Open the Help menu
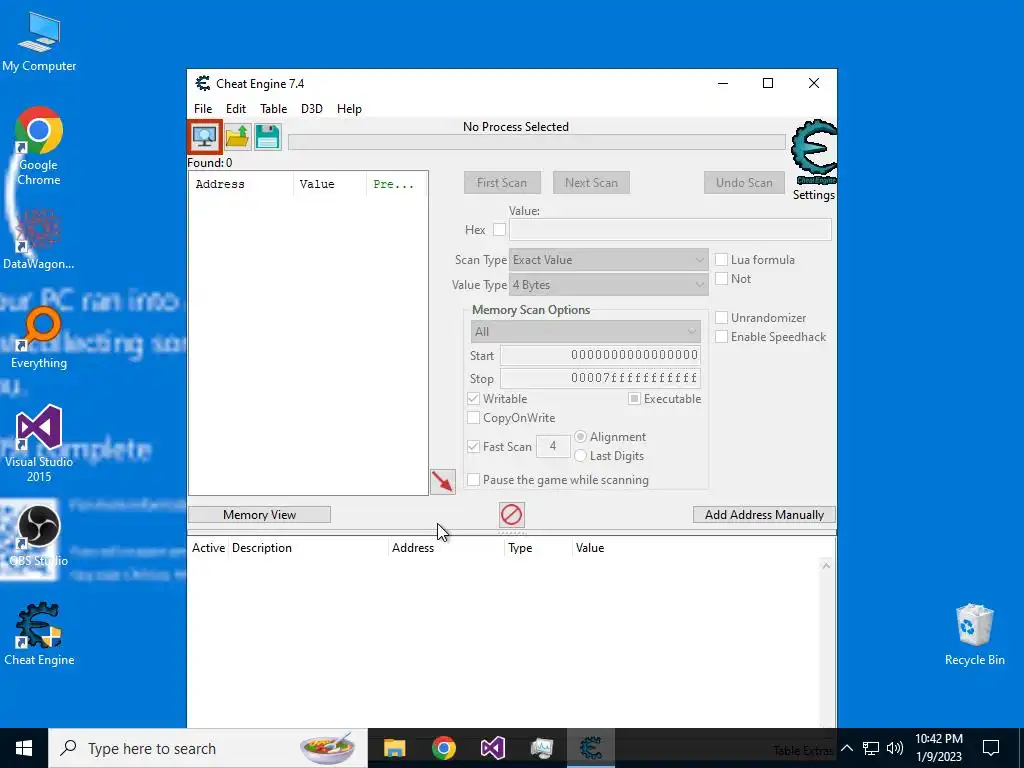The height and width of the screenshot is (768, 1024). point(349,108)
